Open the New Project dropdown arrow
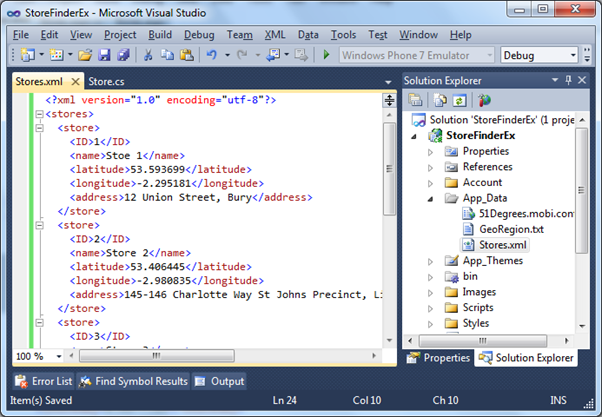The height and width of the screenshot is (418, 604). 42,55
